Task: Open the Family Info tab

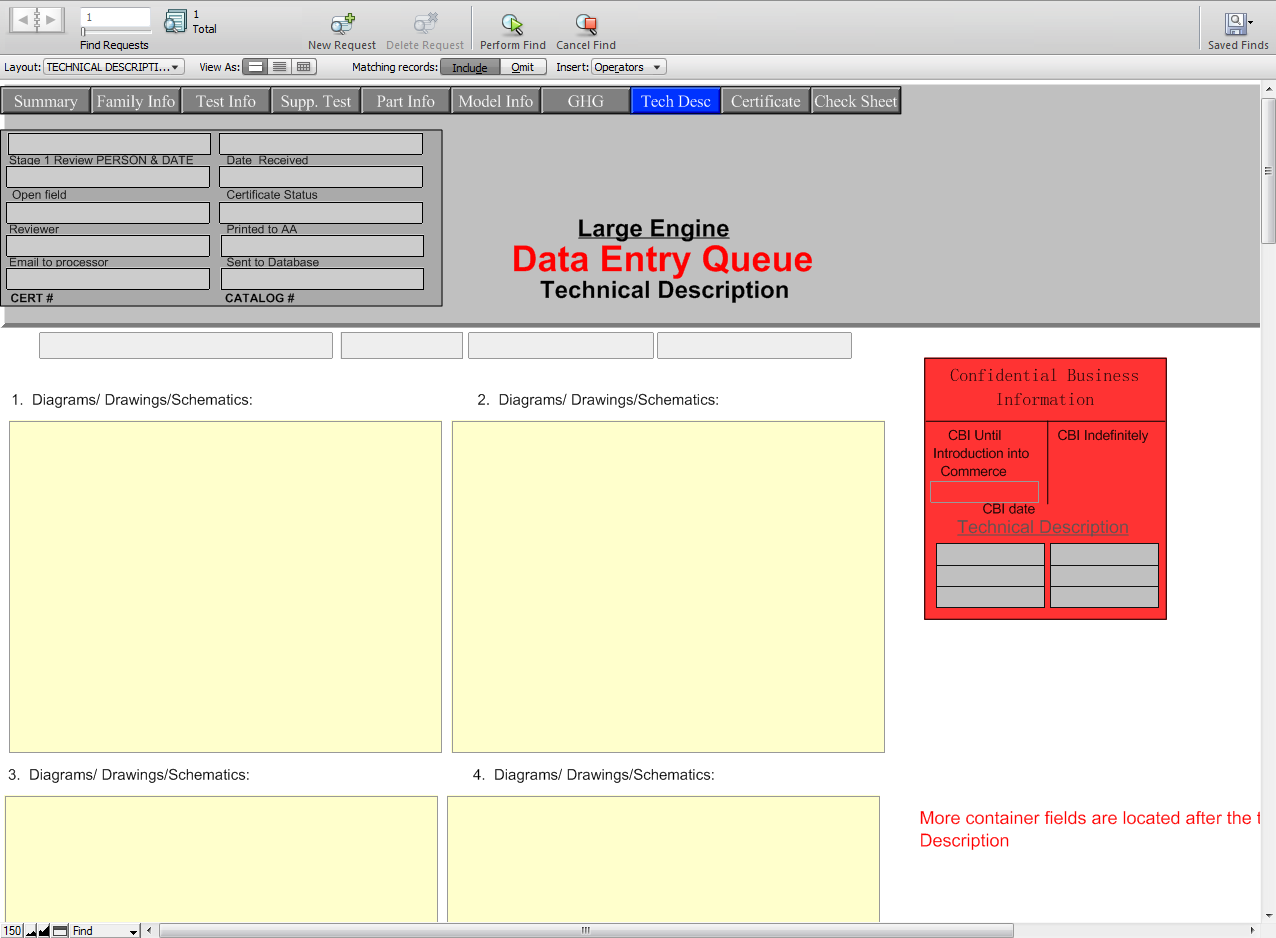Action: [136, 101]
